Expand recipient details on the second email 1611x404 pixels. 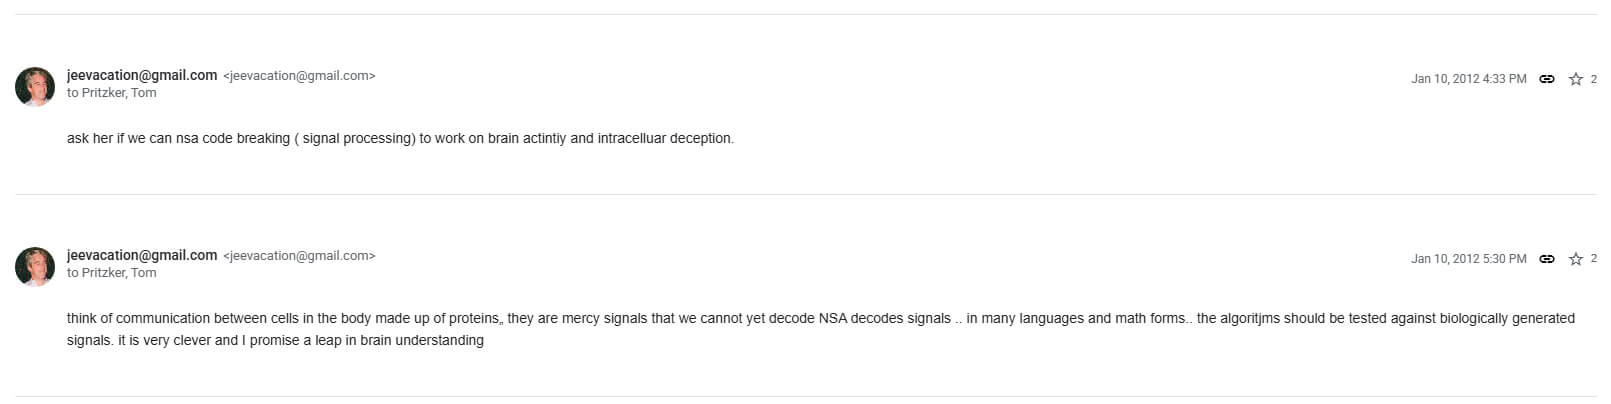111,273
